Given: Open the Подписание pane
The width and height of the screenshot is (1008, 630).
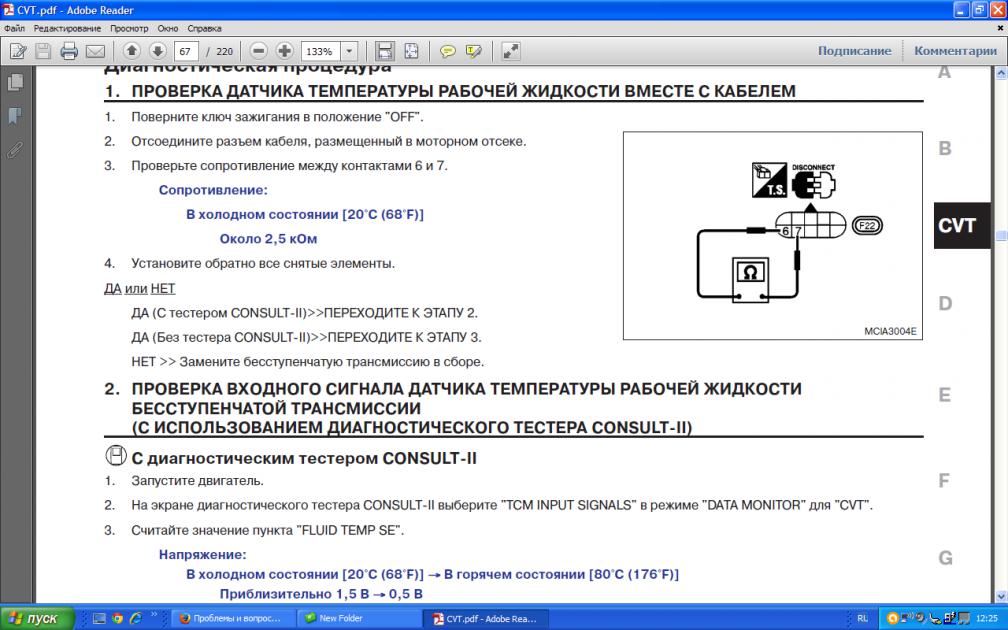Looking at the screenshot, I should point(854,51).
